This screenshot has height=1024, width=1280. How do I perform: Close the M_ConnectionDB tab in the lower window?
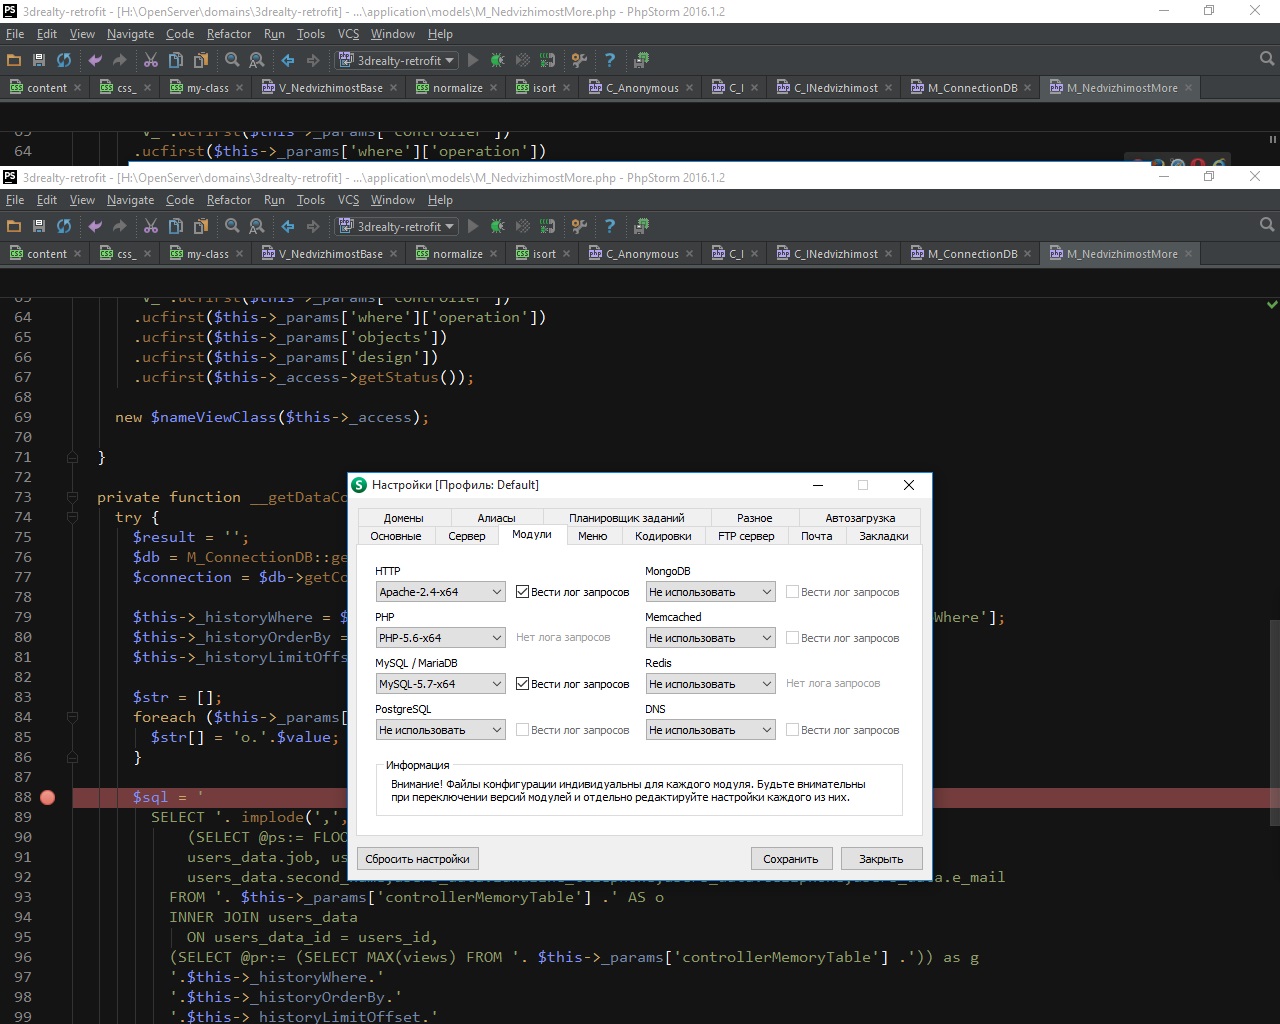1028,254
